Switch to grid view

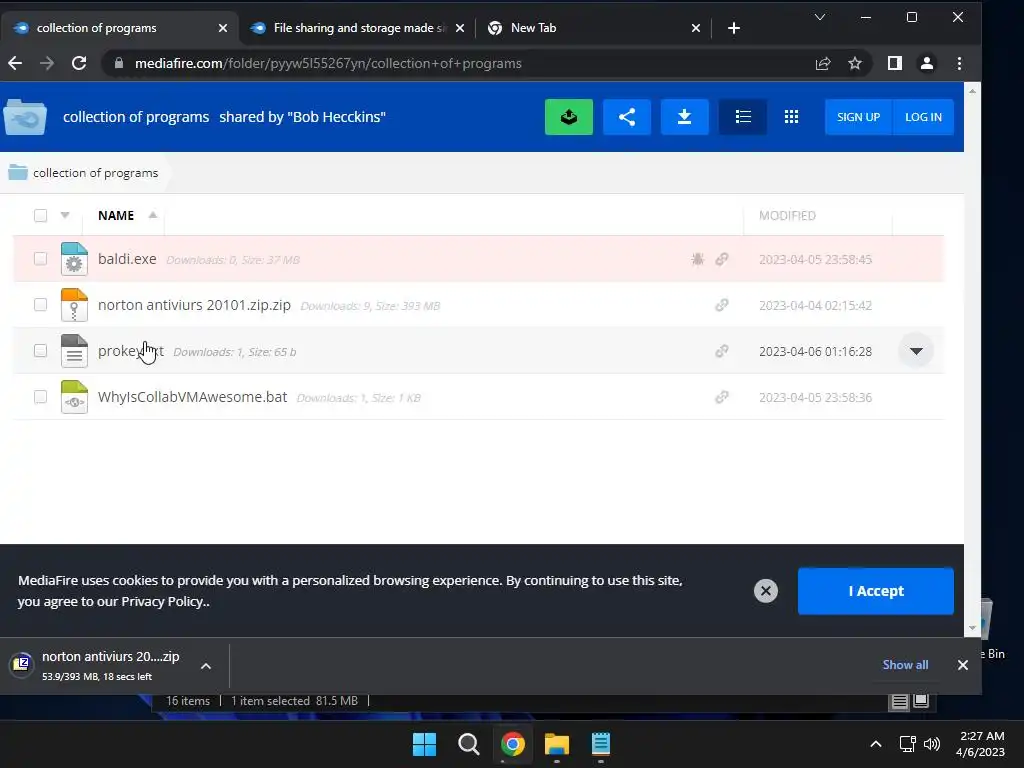click(792, 117)
